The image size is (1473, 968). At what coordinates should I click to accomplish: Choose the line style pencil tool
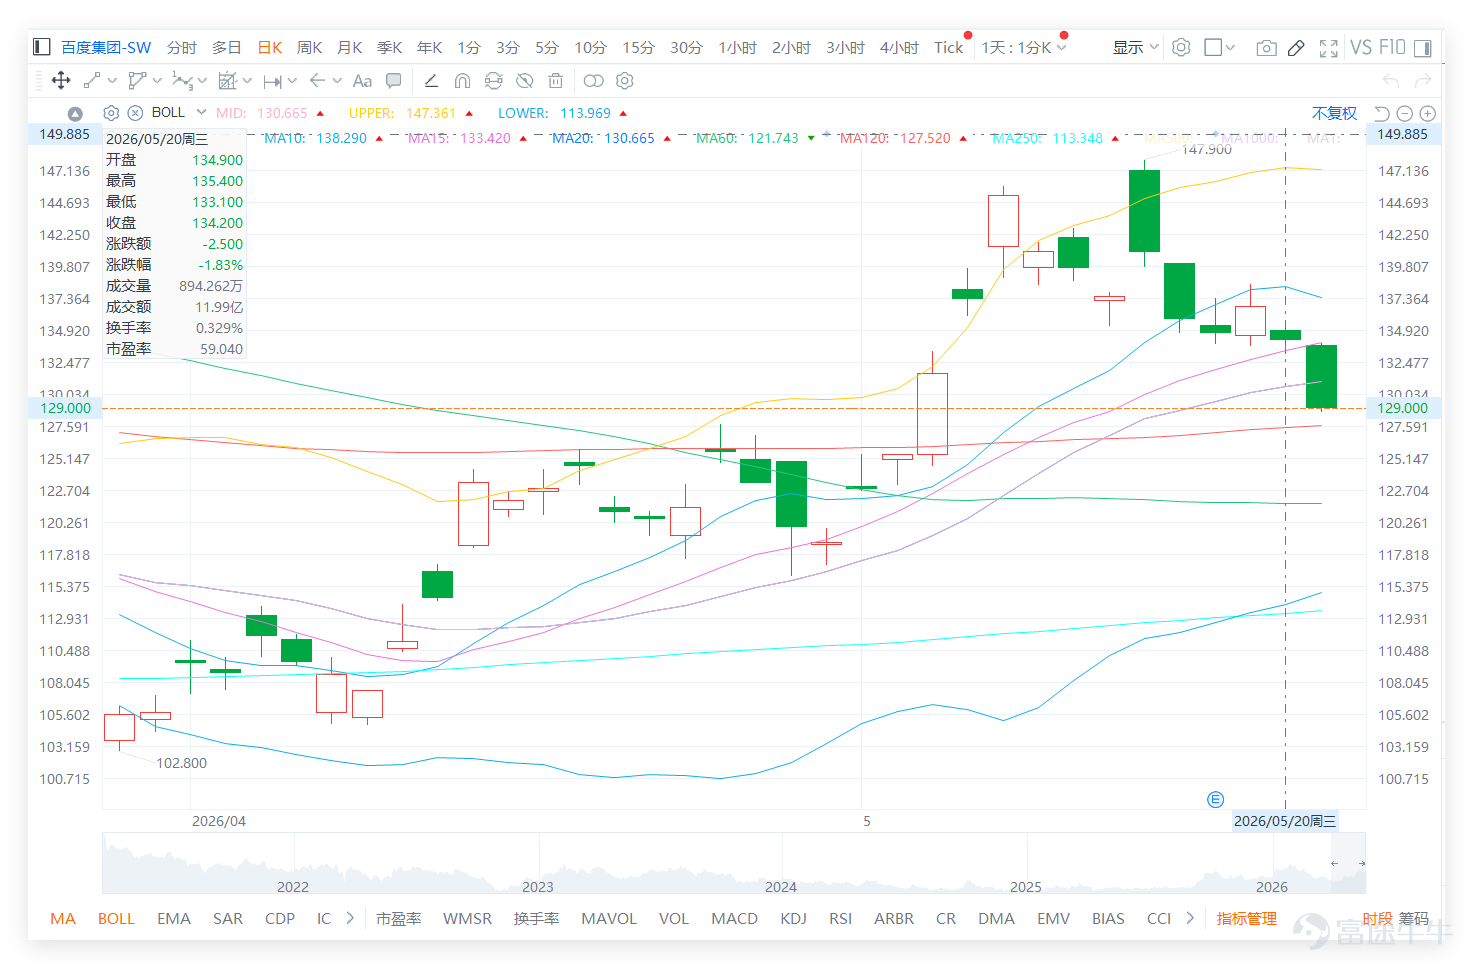click(x=431, y=81)
